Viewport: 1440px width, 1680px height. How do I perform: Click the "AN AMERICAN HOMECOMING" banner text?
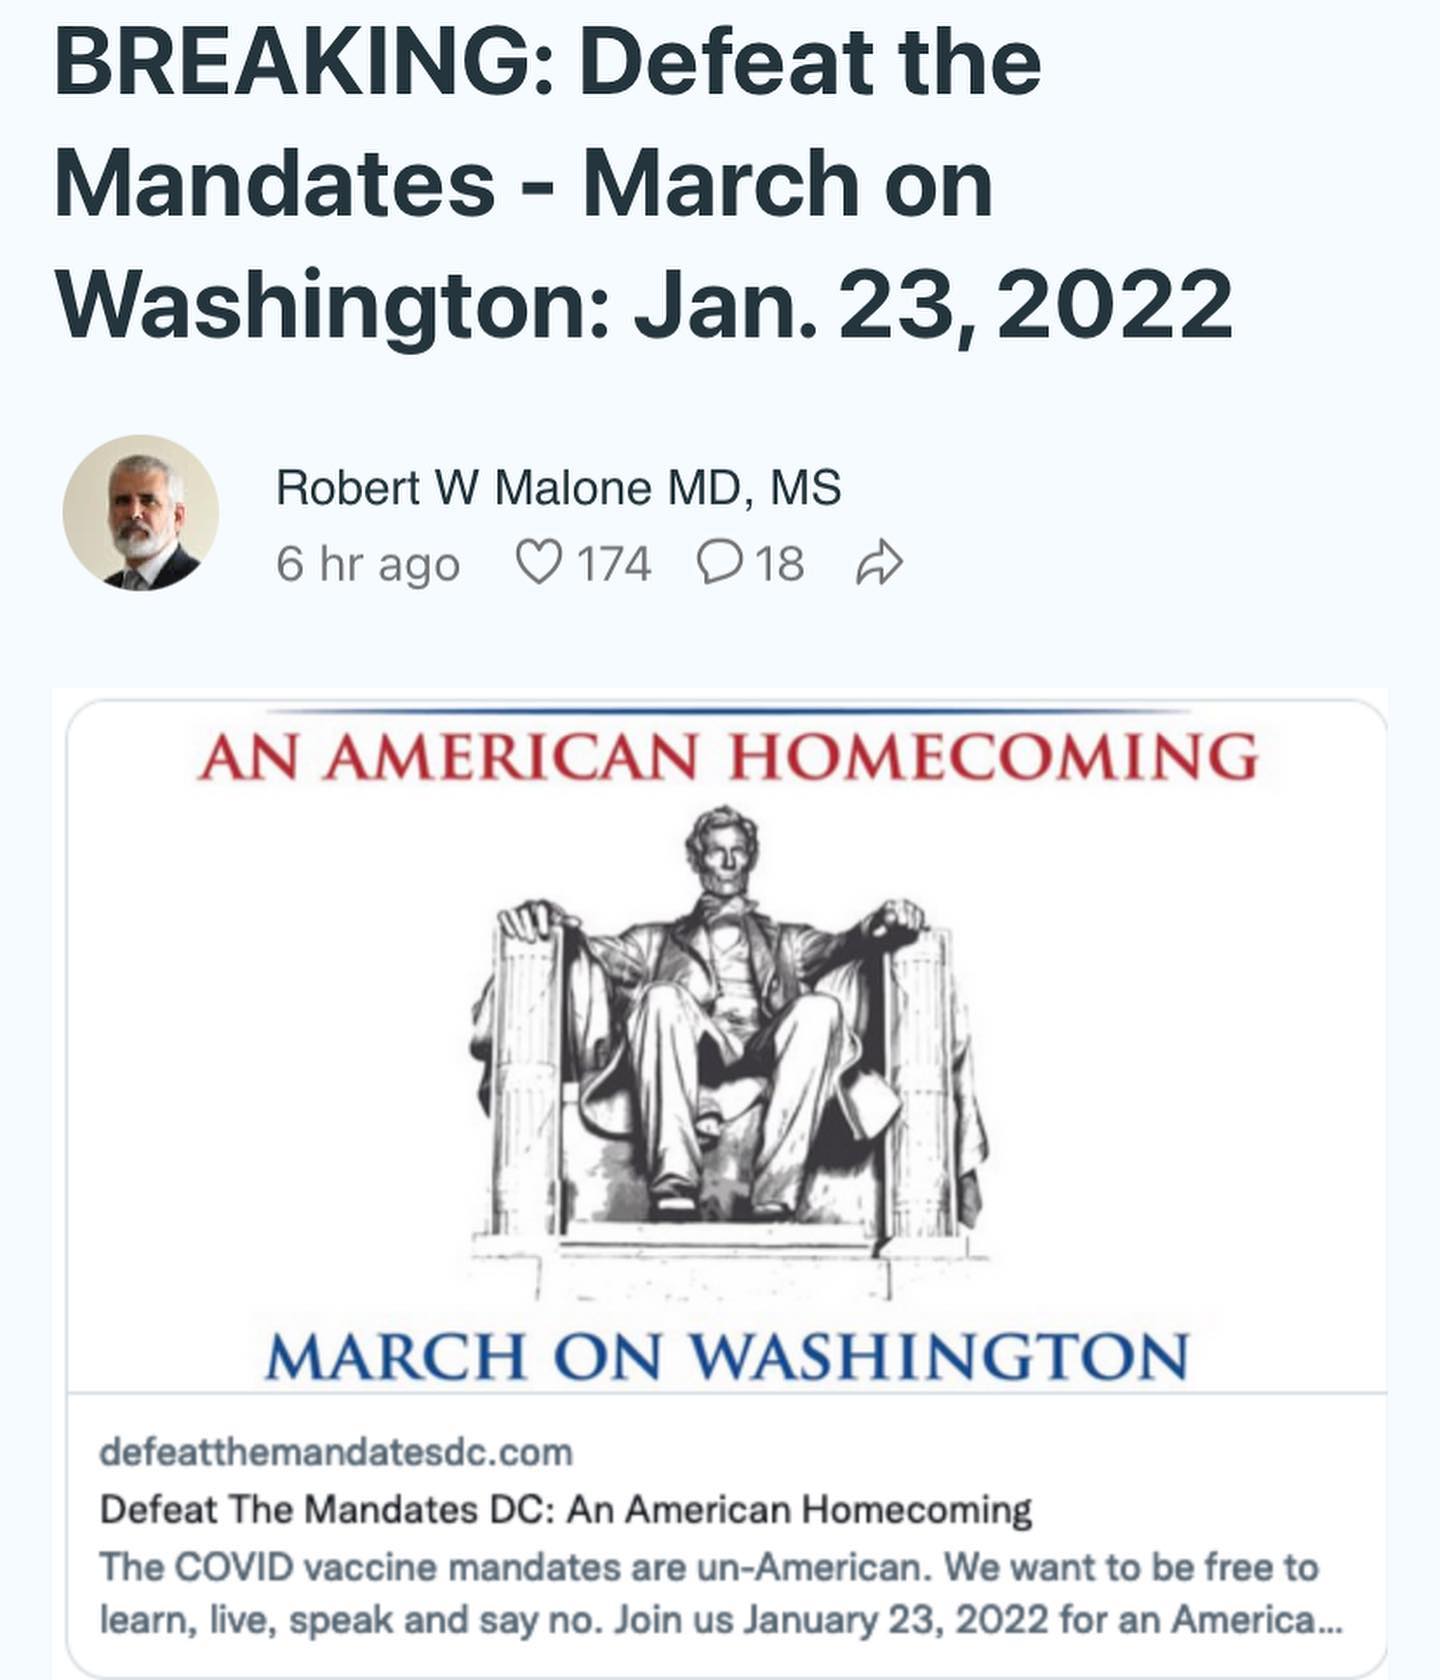tap(727, 757)
